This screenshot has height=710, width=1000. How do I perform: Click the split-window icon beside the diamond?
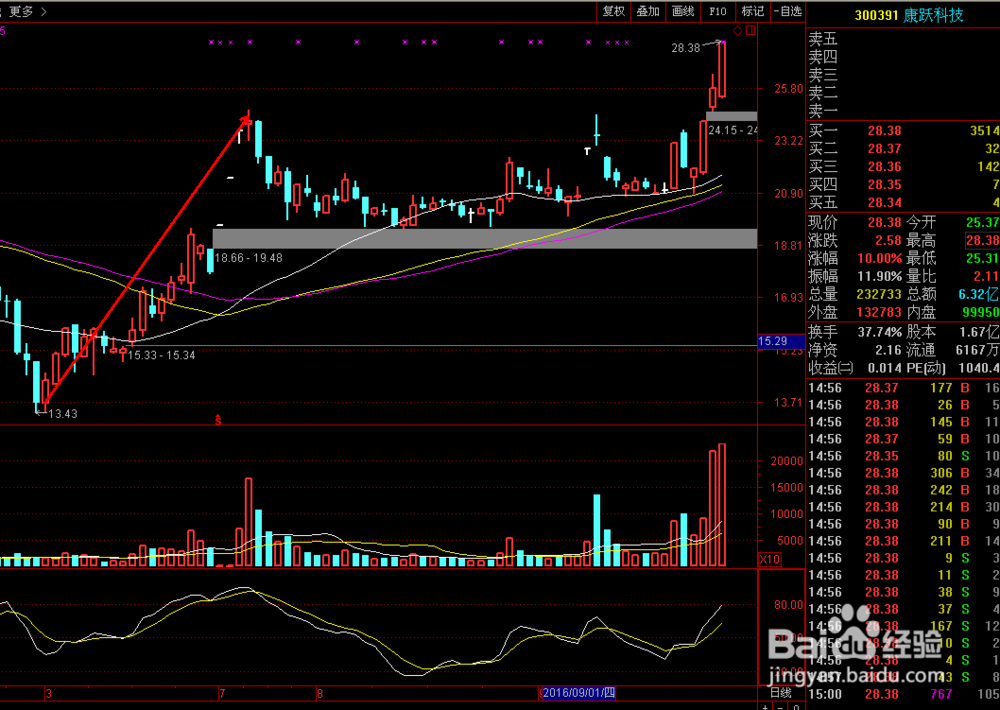[751, 31]
